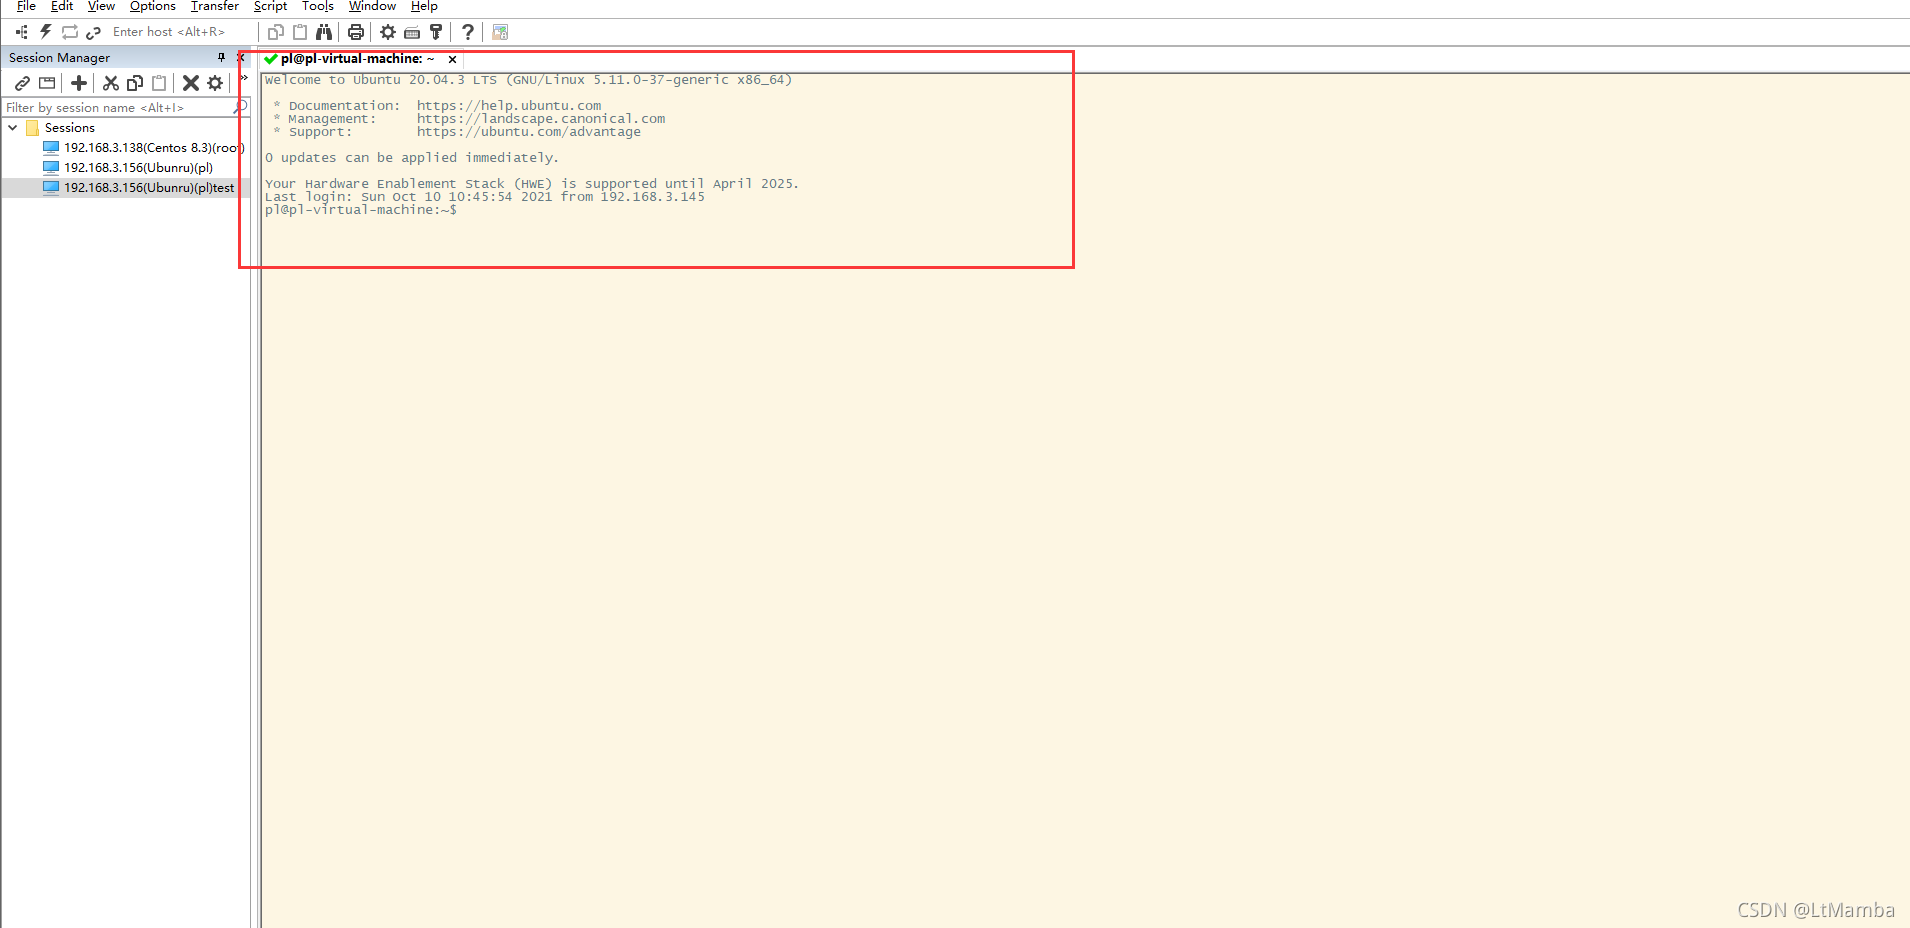
Task: Select the Sessions folder
Action: click(x=70, y=128)
